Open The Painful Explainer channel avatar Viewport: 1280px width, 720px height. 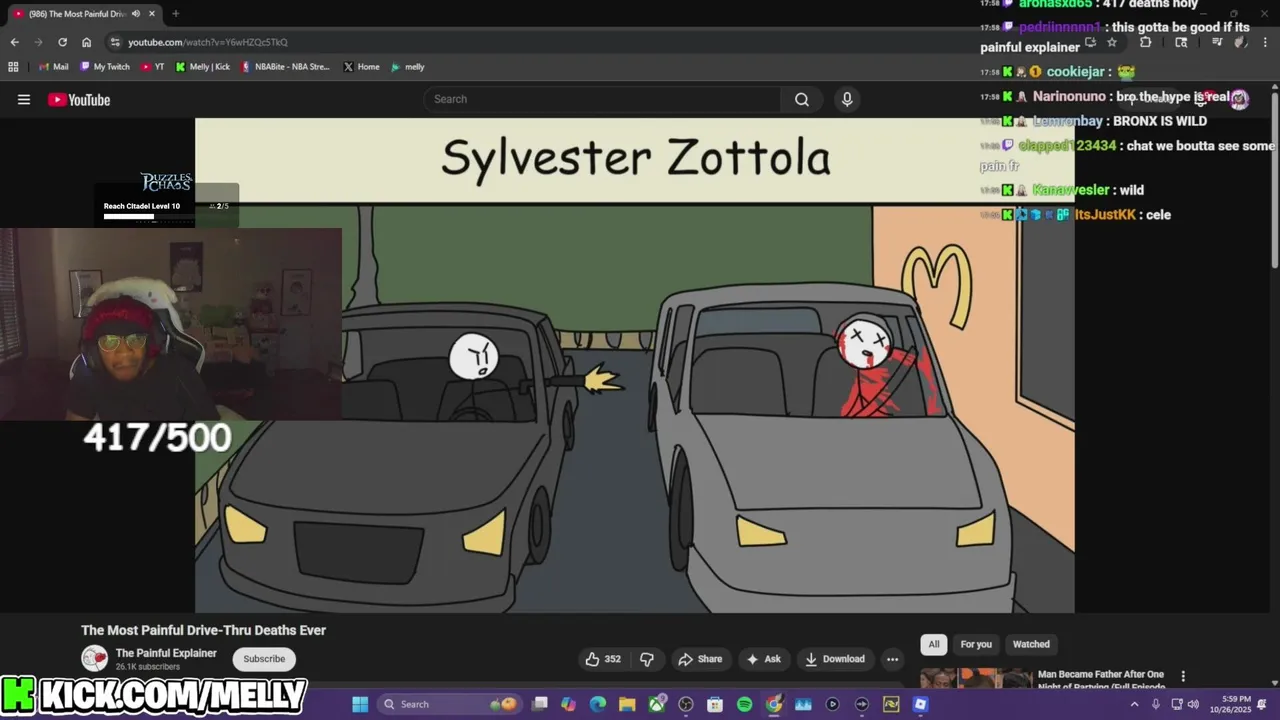94,658
